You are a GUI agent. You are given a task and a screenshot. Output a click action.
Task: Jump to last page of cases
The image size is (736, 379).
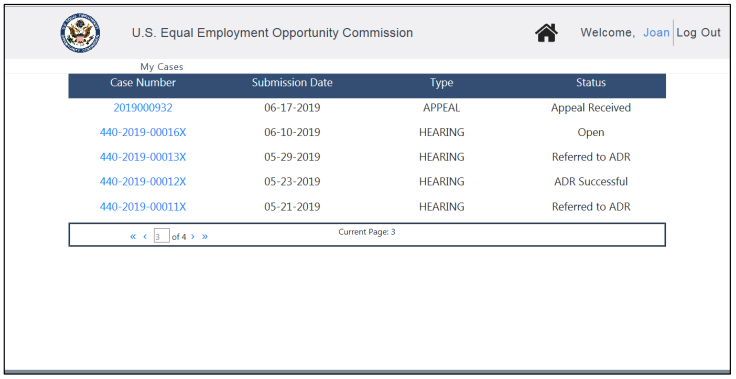coord(205,236)
